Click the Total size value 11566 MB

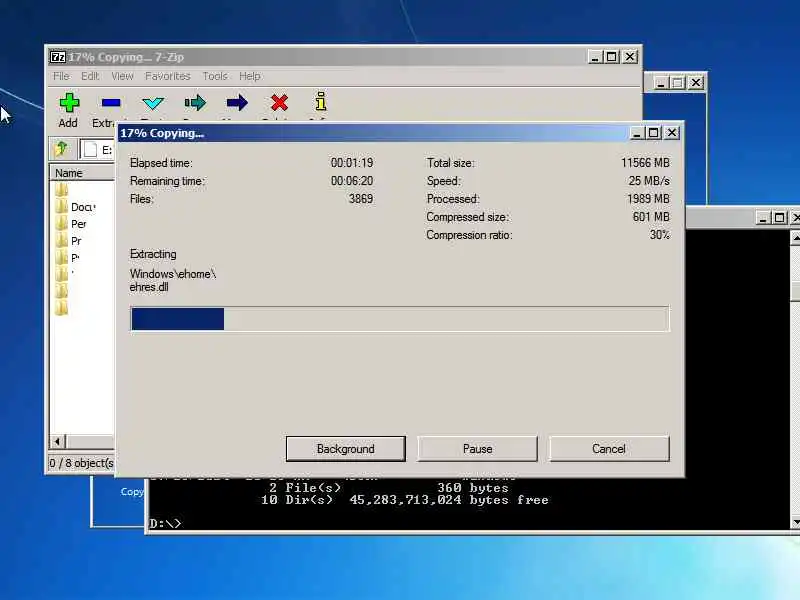(x=645, y=163)
